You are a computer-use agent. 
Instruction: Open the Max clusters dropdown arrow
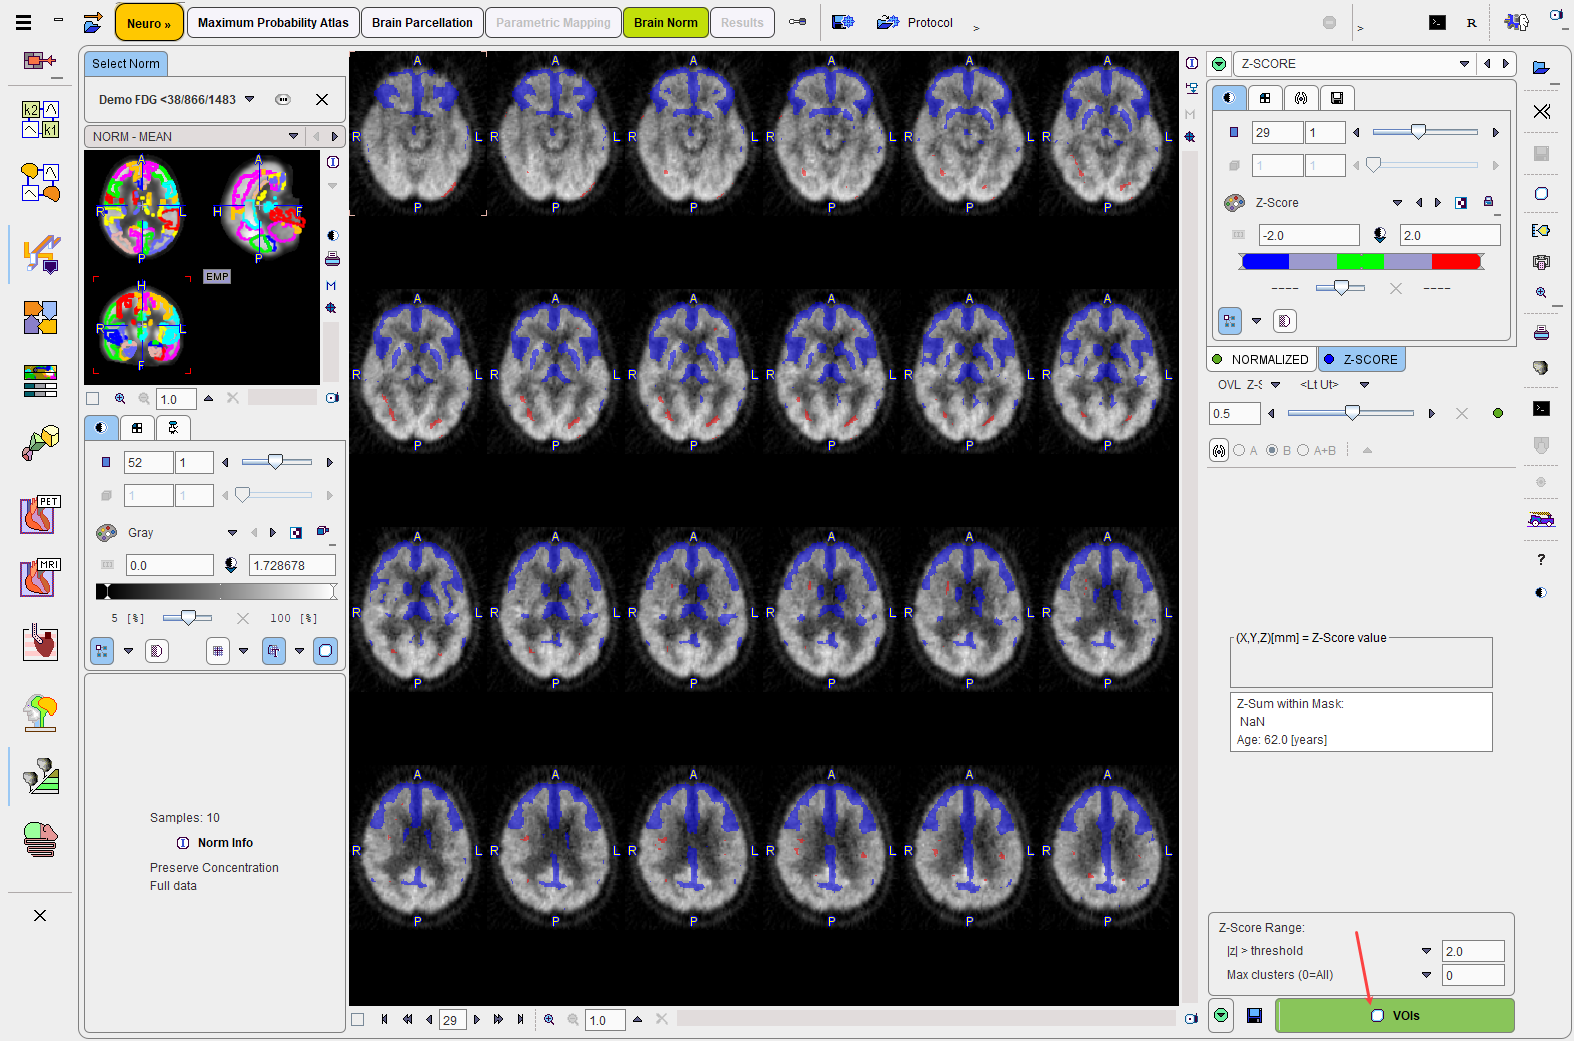tap(1426, 975)
